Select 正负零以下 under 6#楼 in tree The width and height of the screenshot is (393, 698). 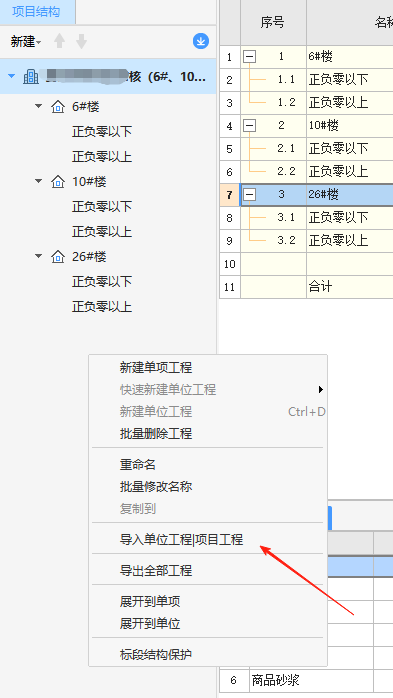click(102, 132)
